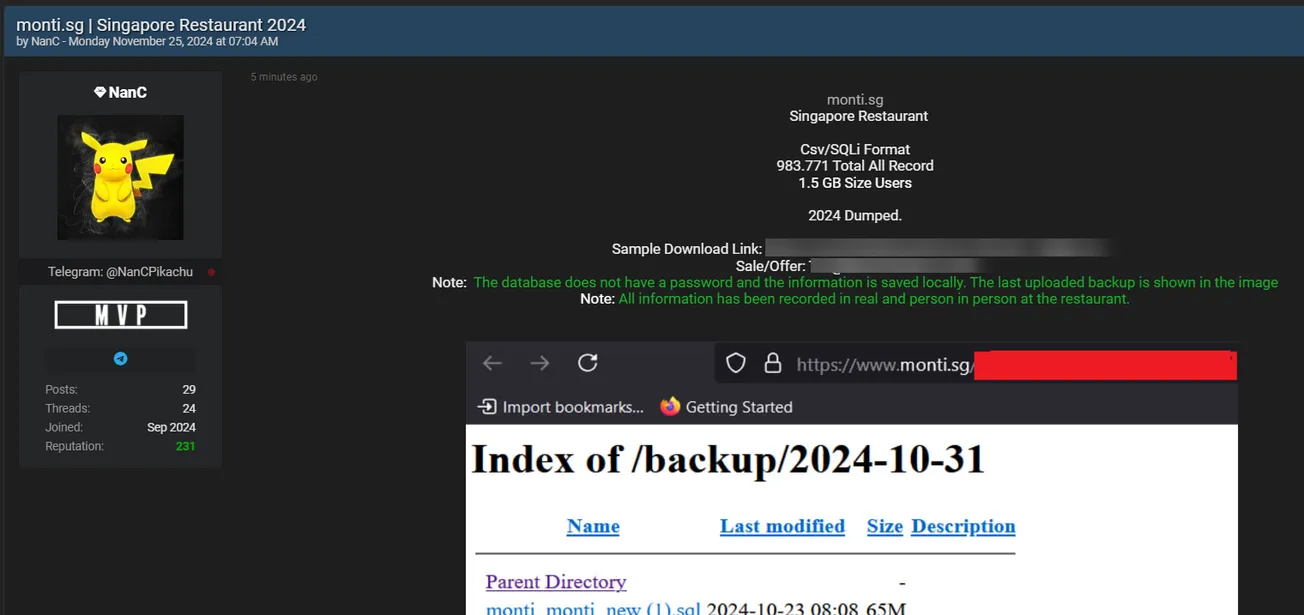
Task: Sort directory listing by Name
Action: coord(593,526)
